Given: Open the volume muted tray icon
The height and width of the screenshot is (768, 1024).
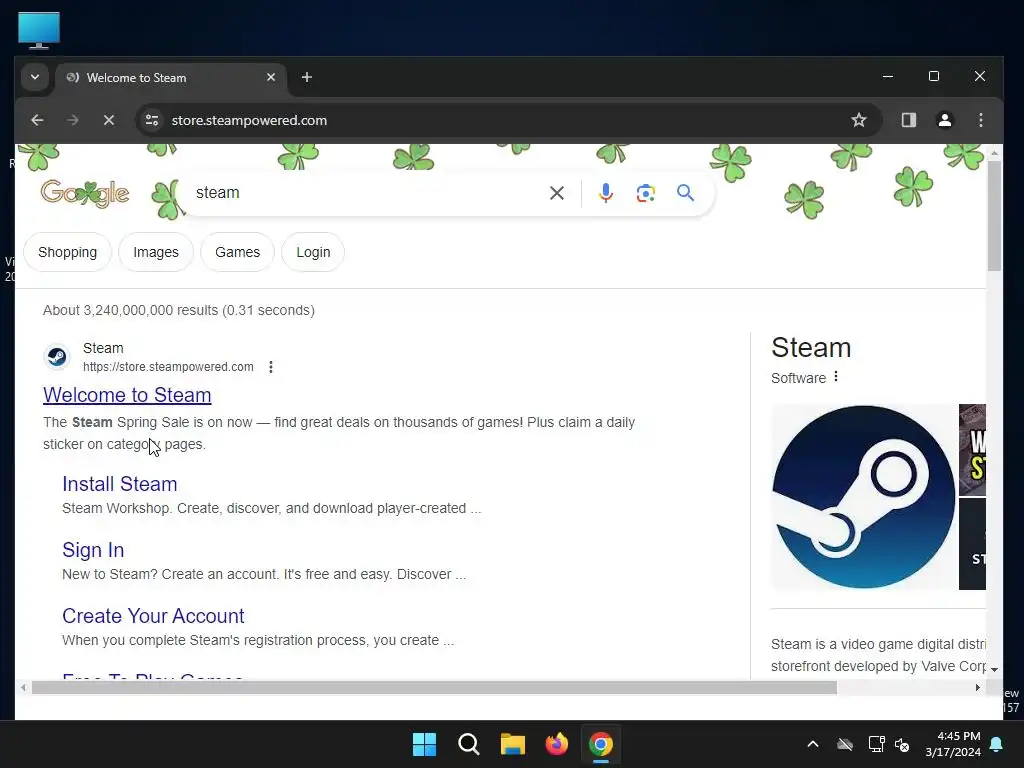Looking at the screenshot, I should [x=902, y=744].
